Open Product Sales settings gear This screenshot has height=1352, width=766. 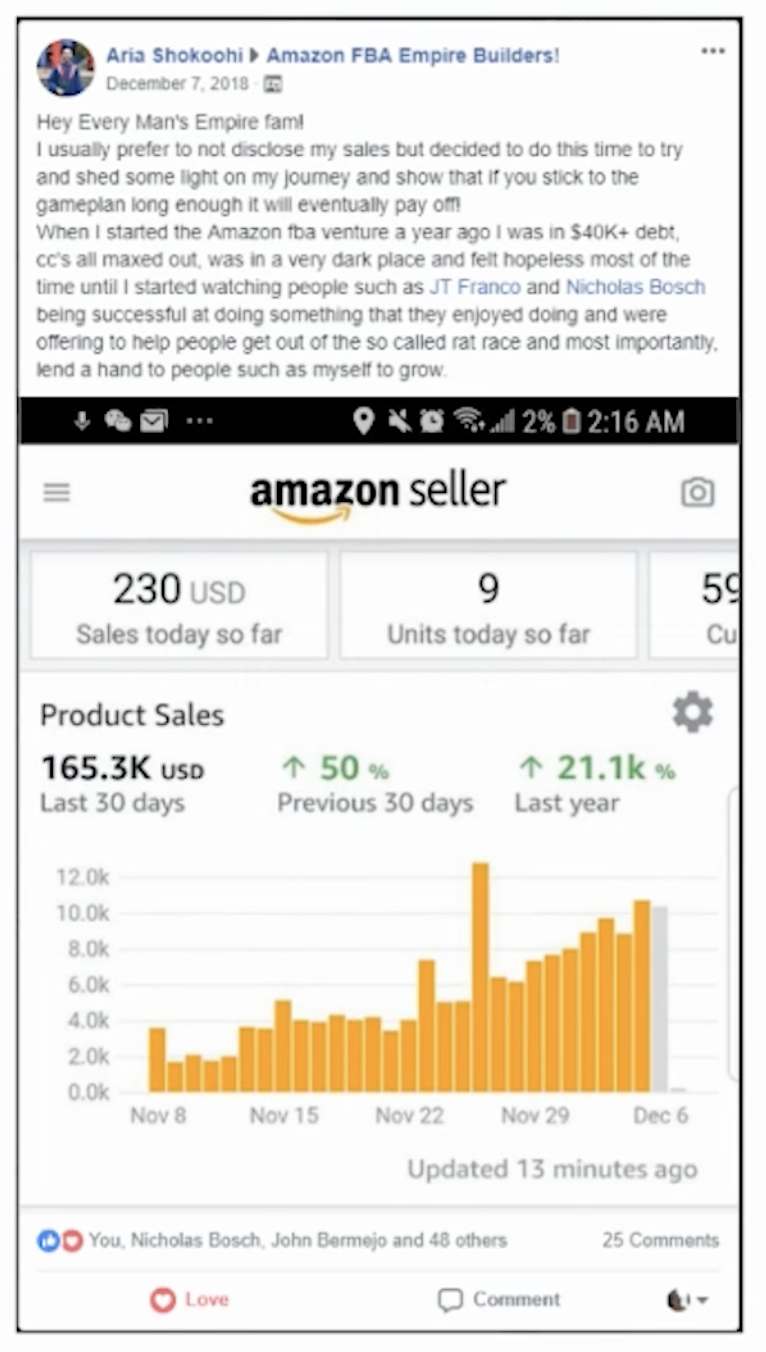692,713
